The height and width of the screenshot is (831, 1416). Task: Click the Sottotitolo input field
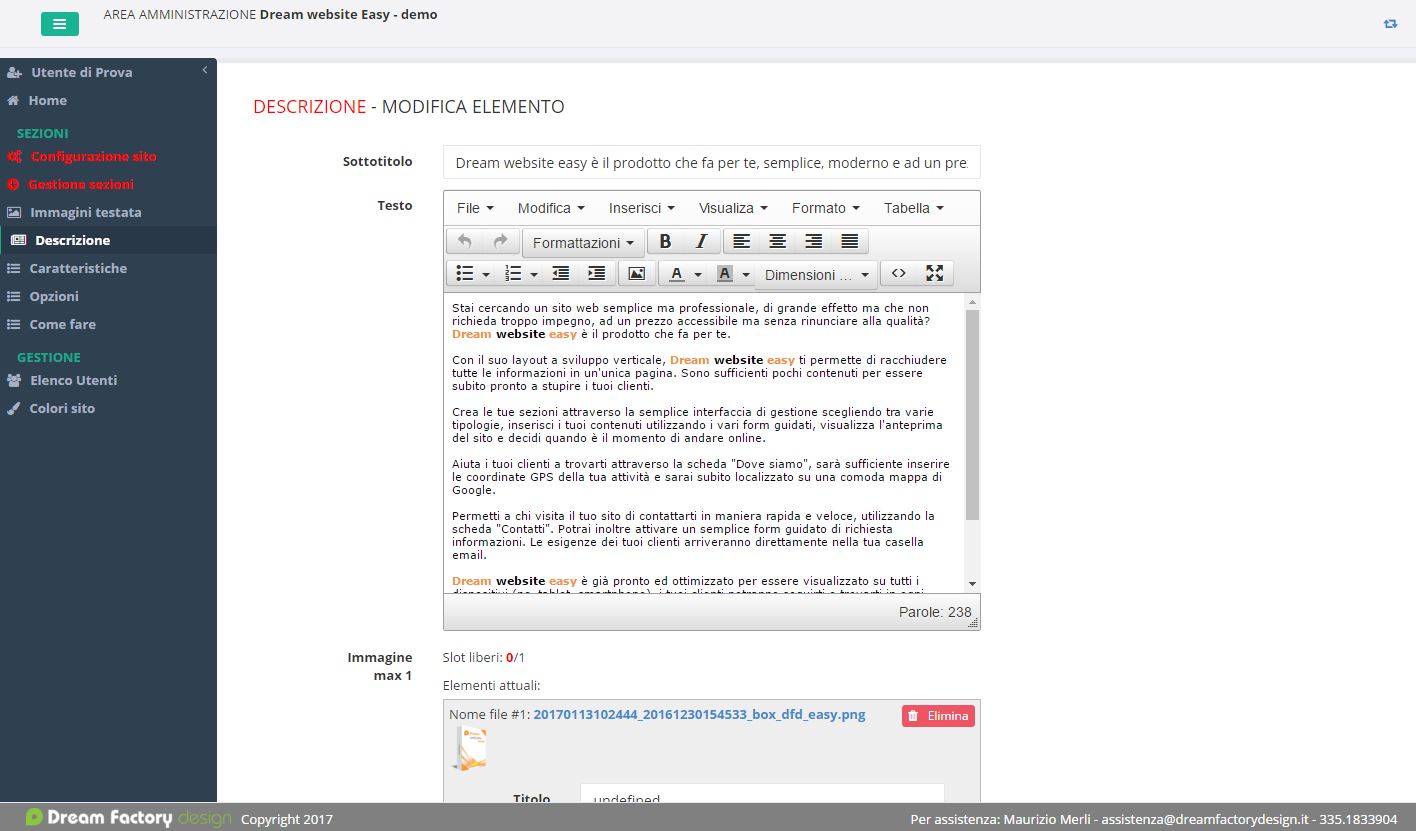point(712,162)
